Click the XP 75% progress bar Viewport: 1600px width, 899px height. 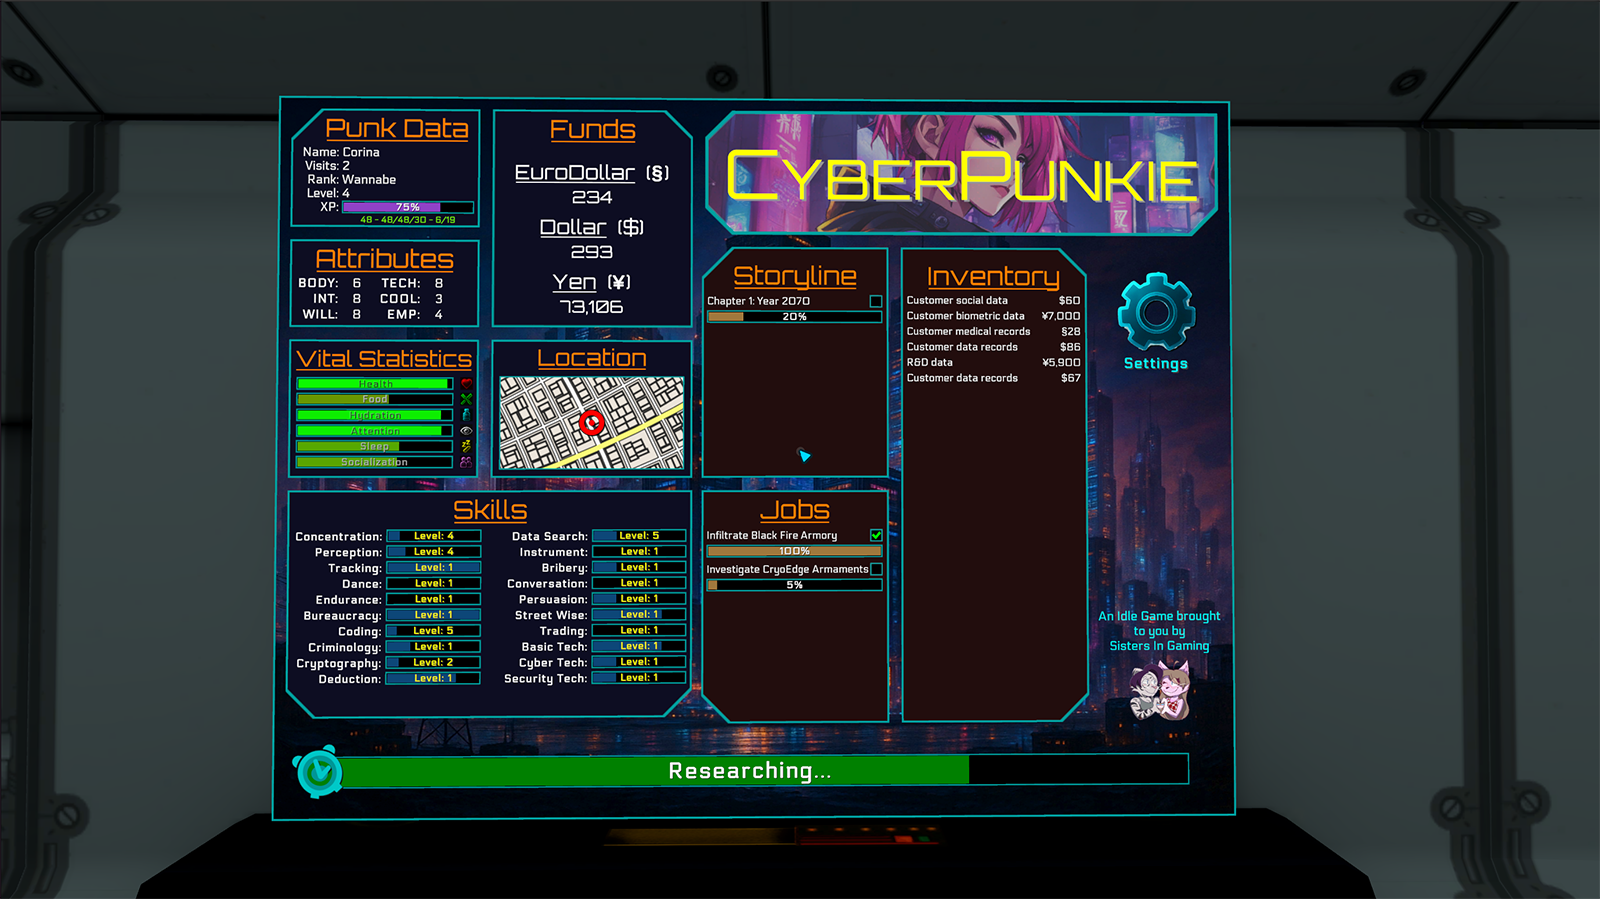tap(408, 207)
